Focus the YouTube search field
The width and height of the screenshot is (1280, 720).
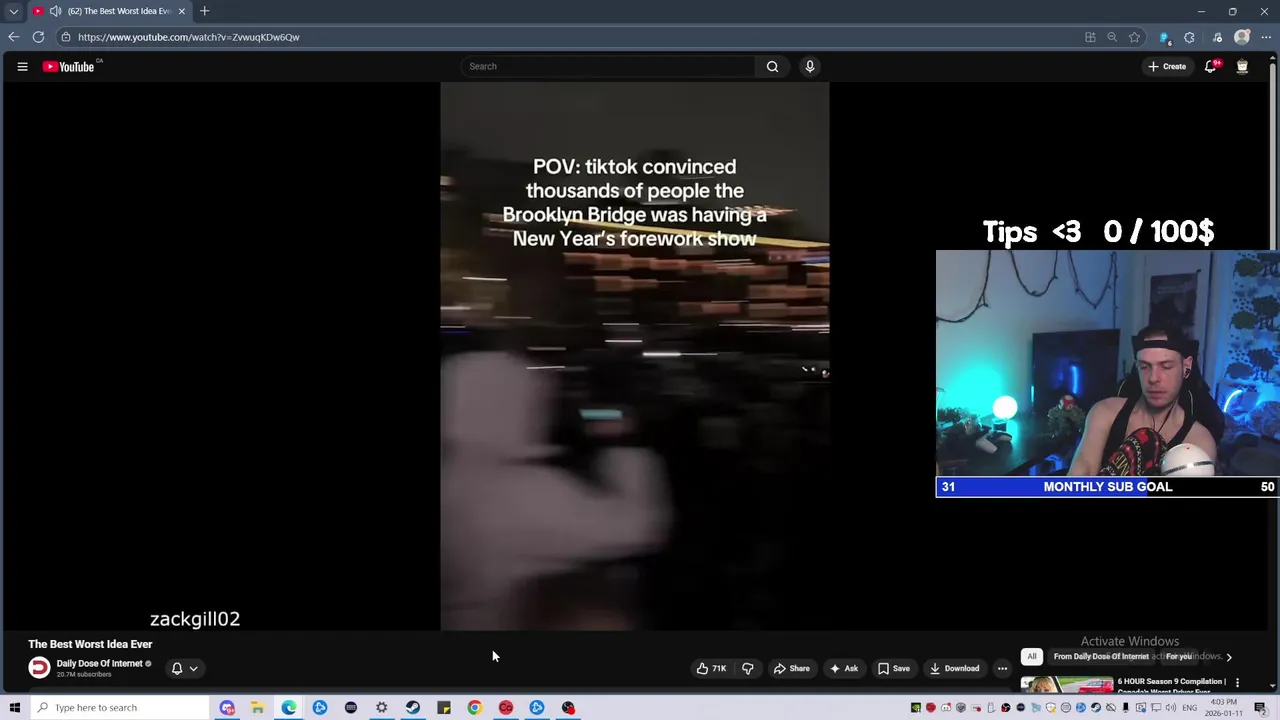pyautogui.click(x=608, y=67)
